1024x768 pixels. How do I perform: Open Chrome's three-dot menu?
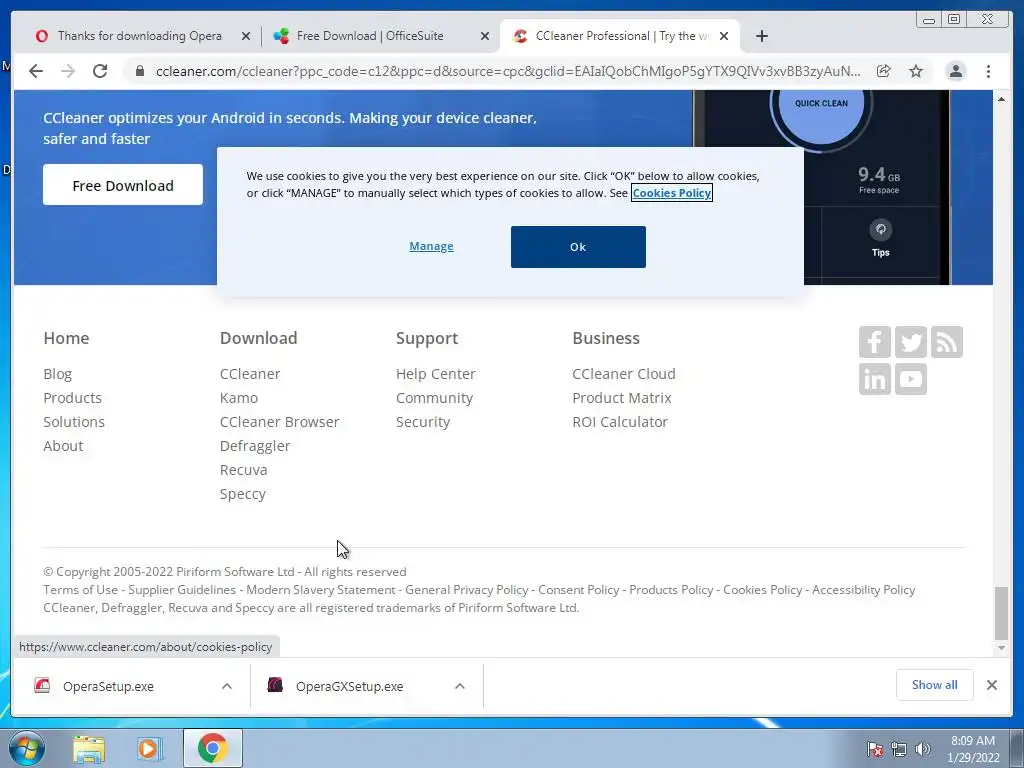tap(988, 71)
